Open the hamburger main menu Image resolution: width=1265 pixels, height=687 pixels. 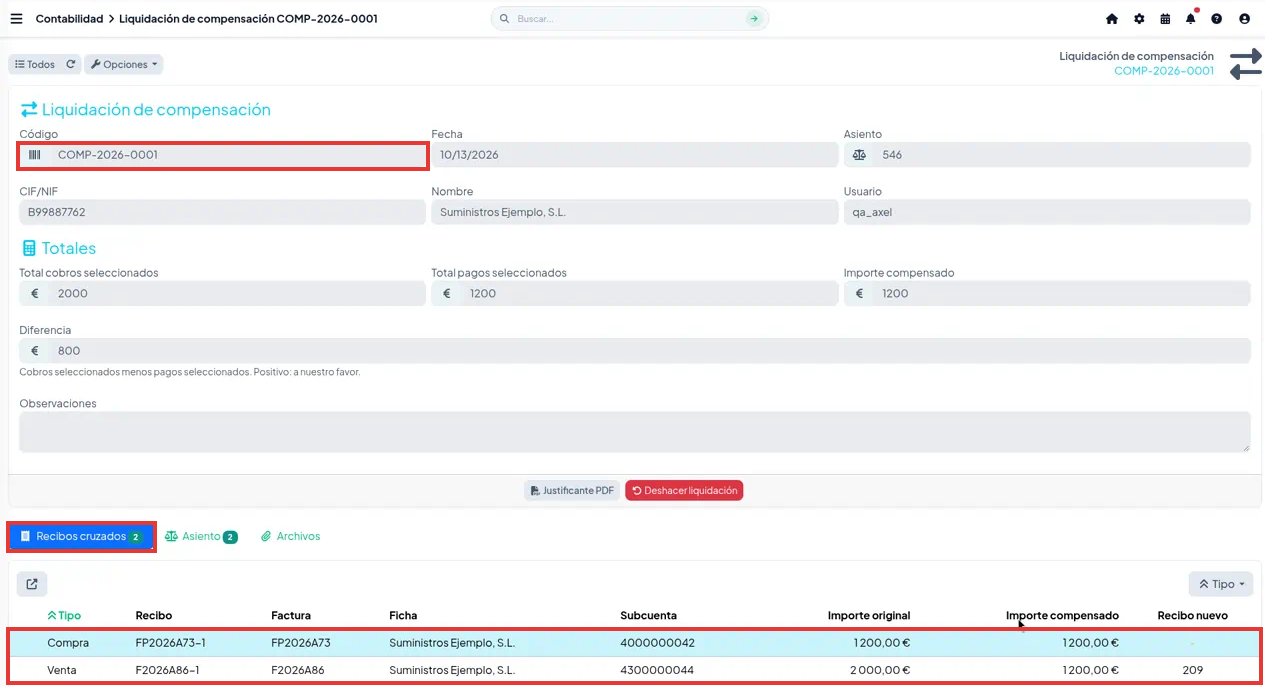tap(16, 18)
